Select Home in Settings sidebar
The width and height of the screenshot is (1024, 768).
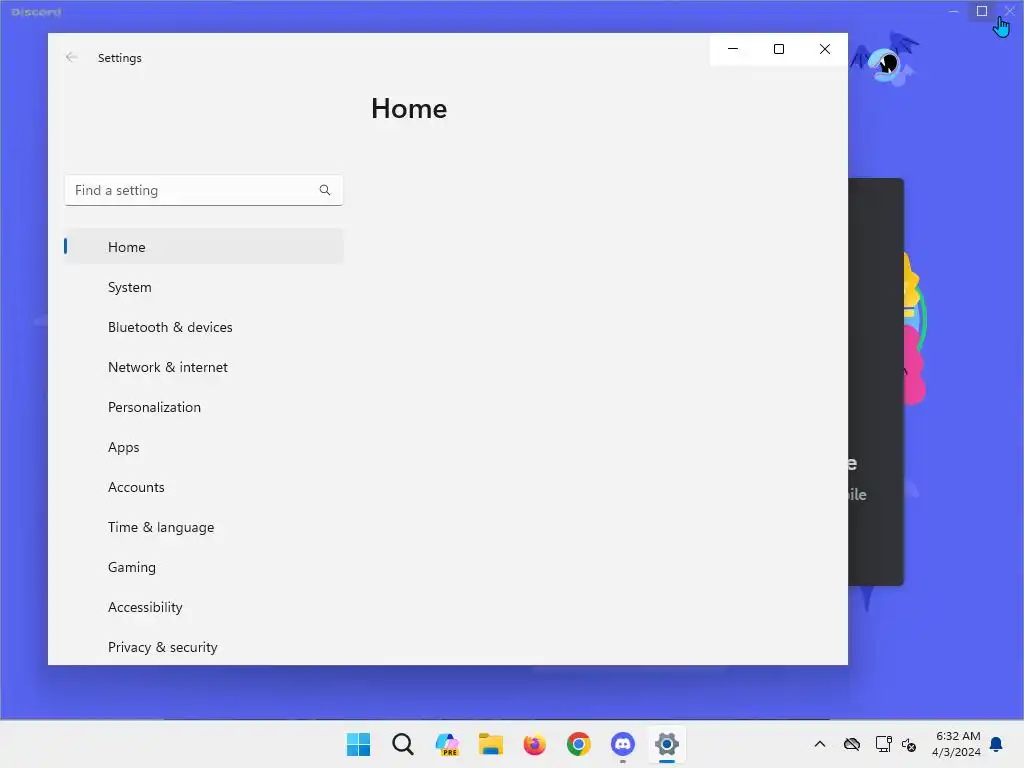(x=204, y=247)
